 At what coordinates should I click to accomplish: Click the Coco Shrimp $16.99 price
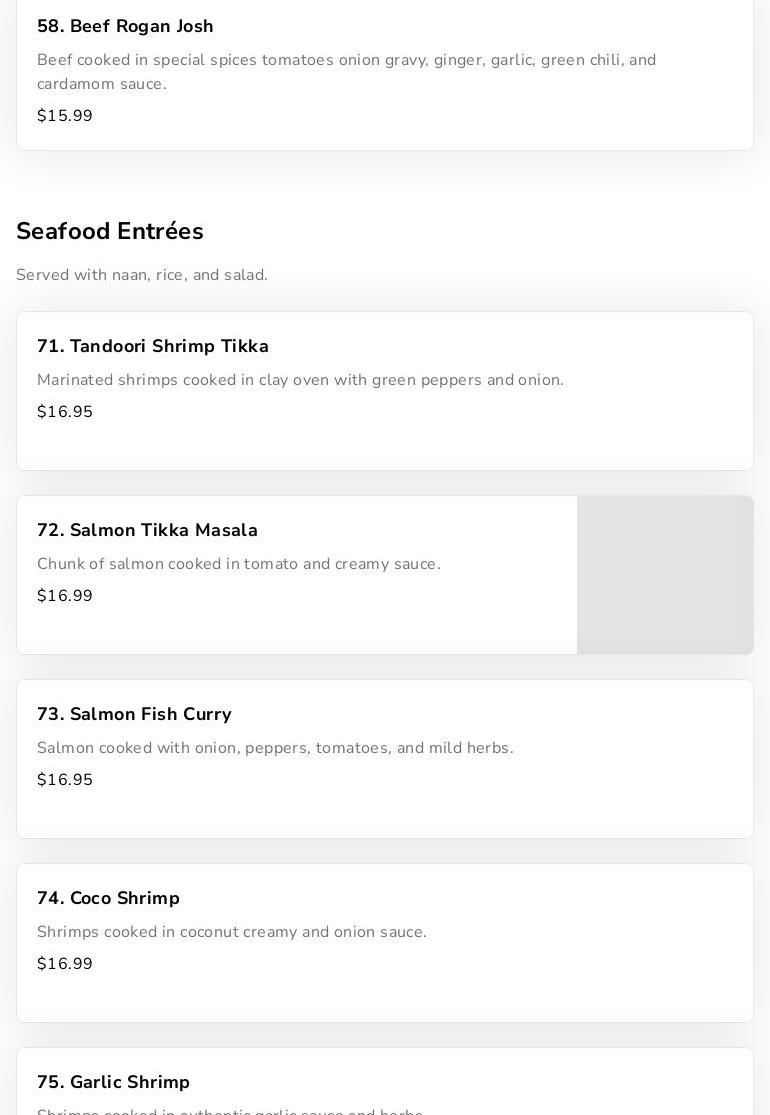pyautogui.click(x=65, y=964)
